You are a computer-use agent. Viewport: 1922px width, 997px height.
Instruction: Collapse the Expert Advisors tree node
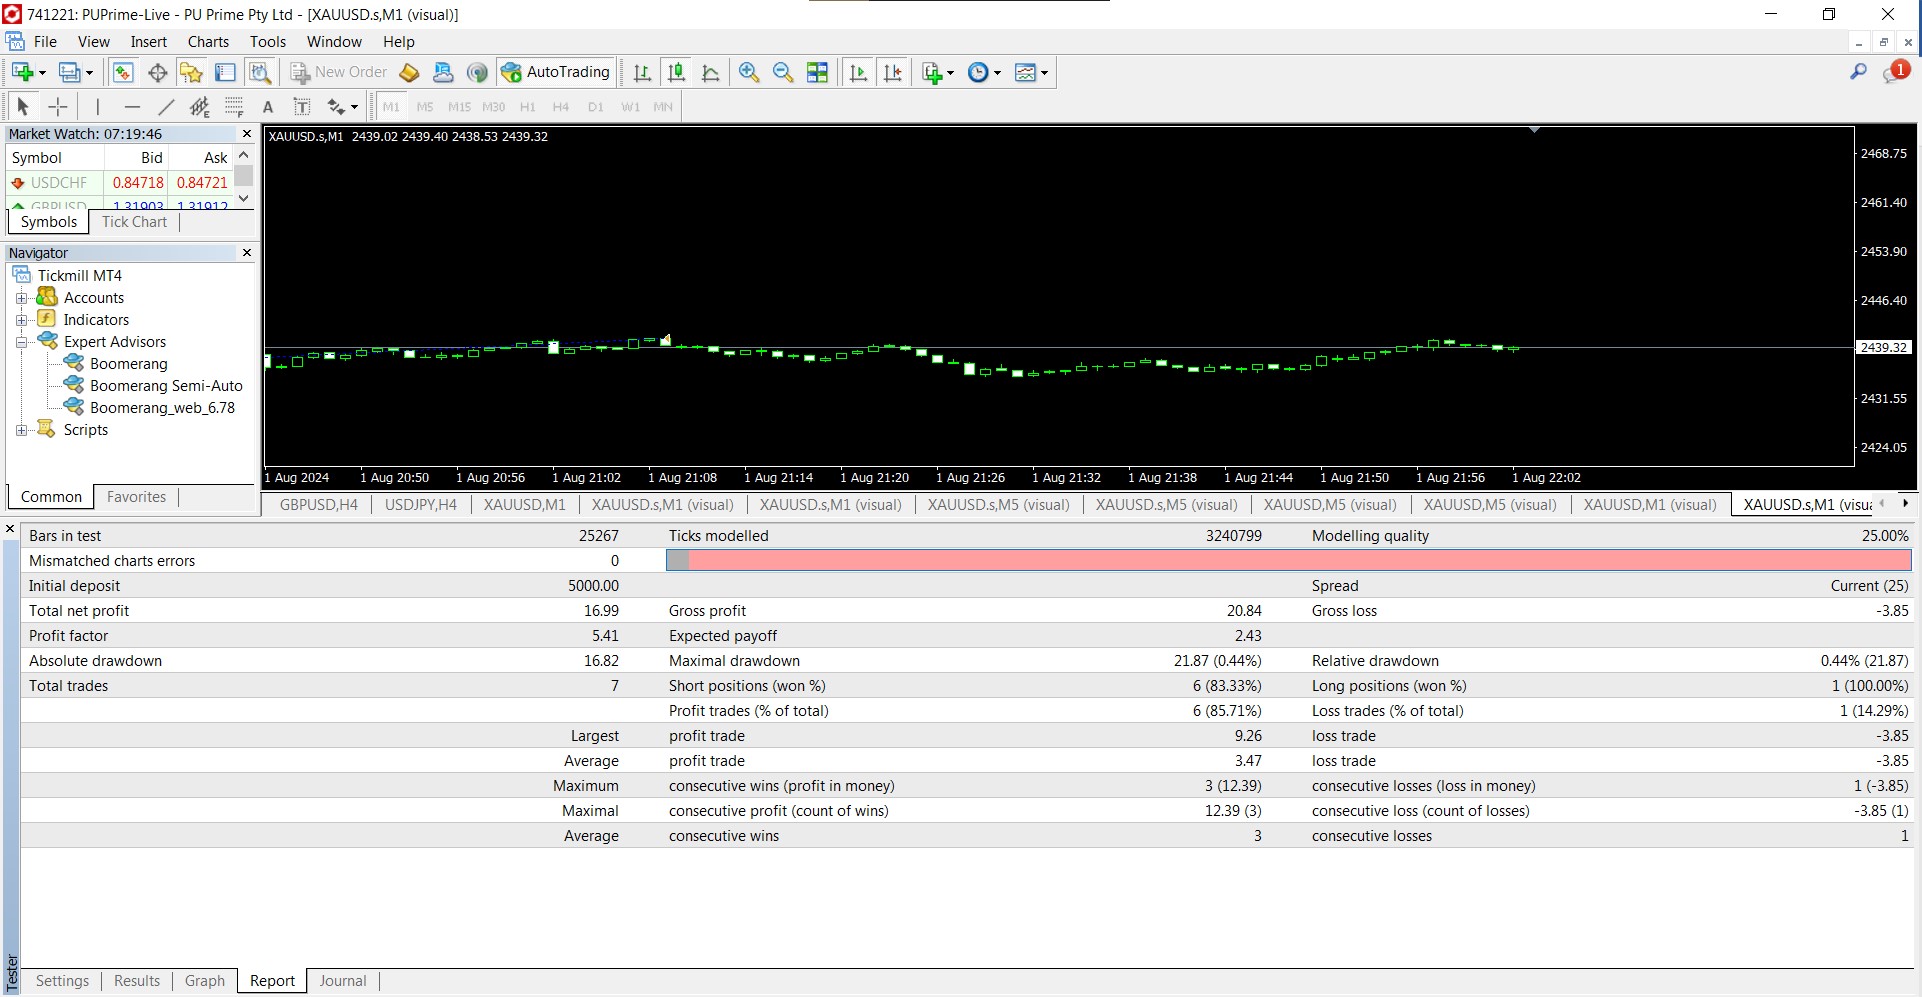click(21, 342)
